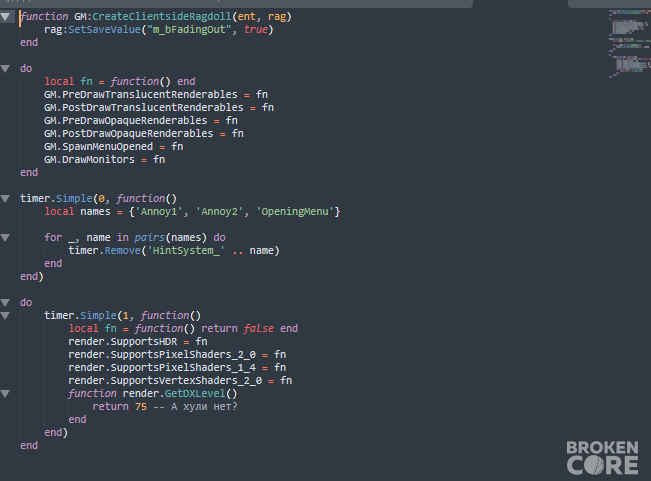Click on 'render.SupportsPixelShaders_2_0' line
This screenshot has height=481, width=651.
tap(177, 355)
